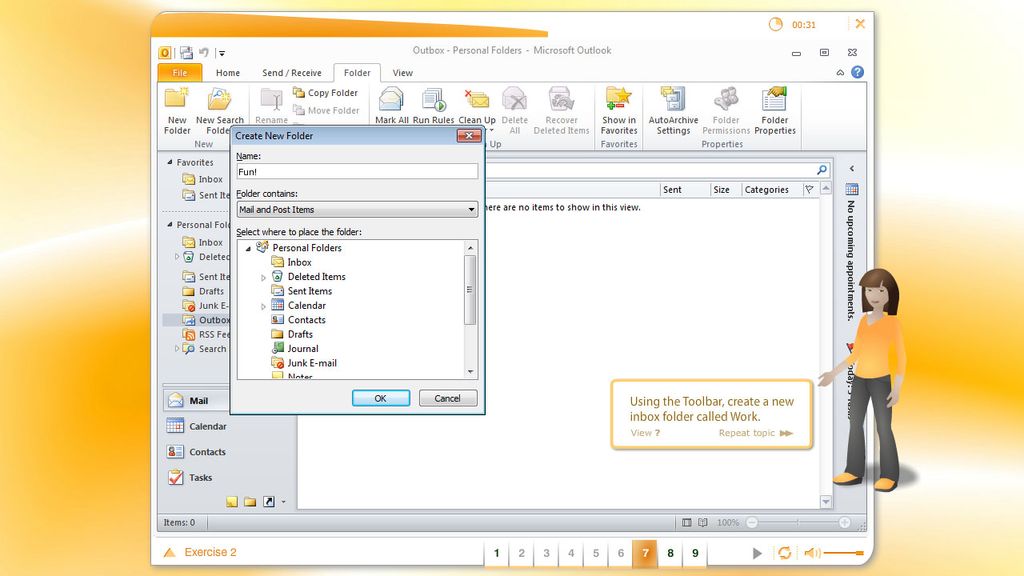Click the Categories column header

pos(767,189)
